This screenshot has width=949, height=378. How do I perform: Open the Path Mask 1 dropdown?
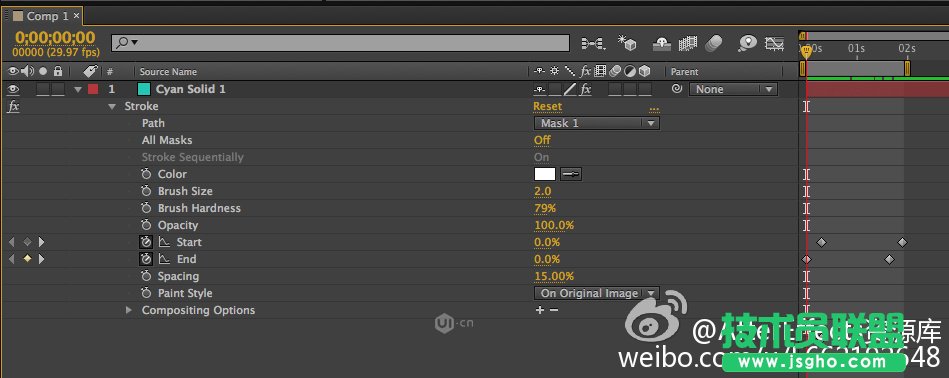pos(596,123)
